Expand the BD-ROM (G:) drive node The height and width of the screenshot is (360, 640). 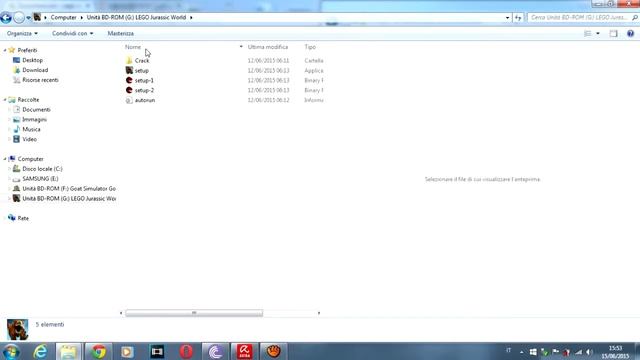pyautogui.click(x=9, y=198)
